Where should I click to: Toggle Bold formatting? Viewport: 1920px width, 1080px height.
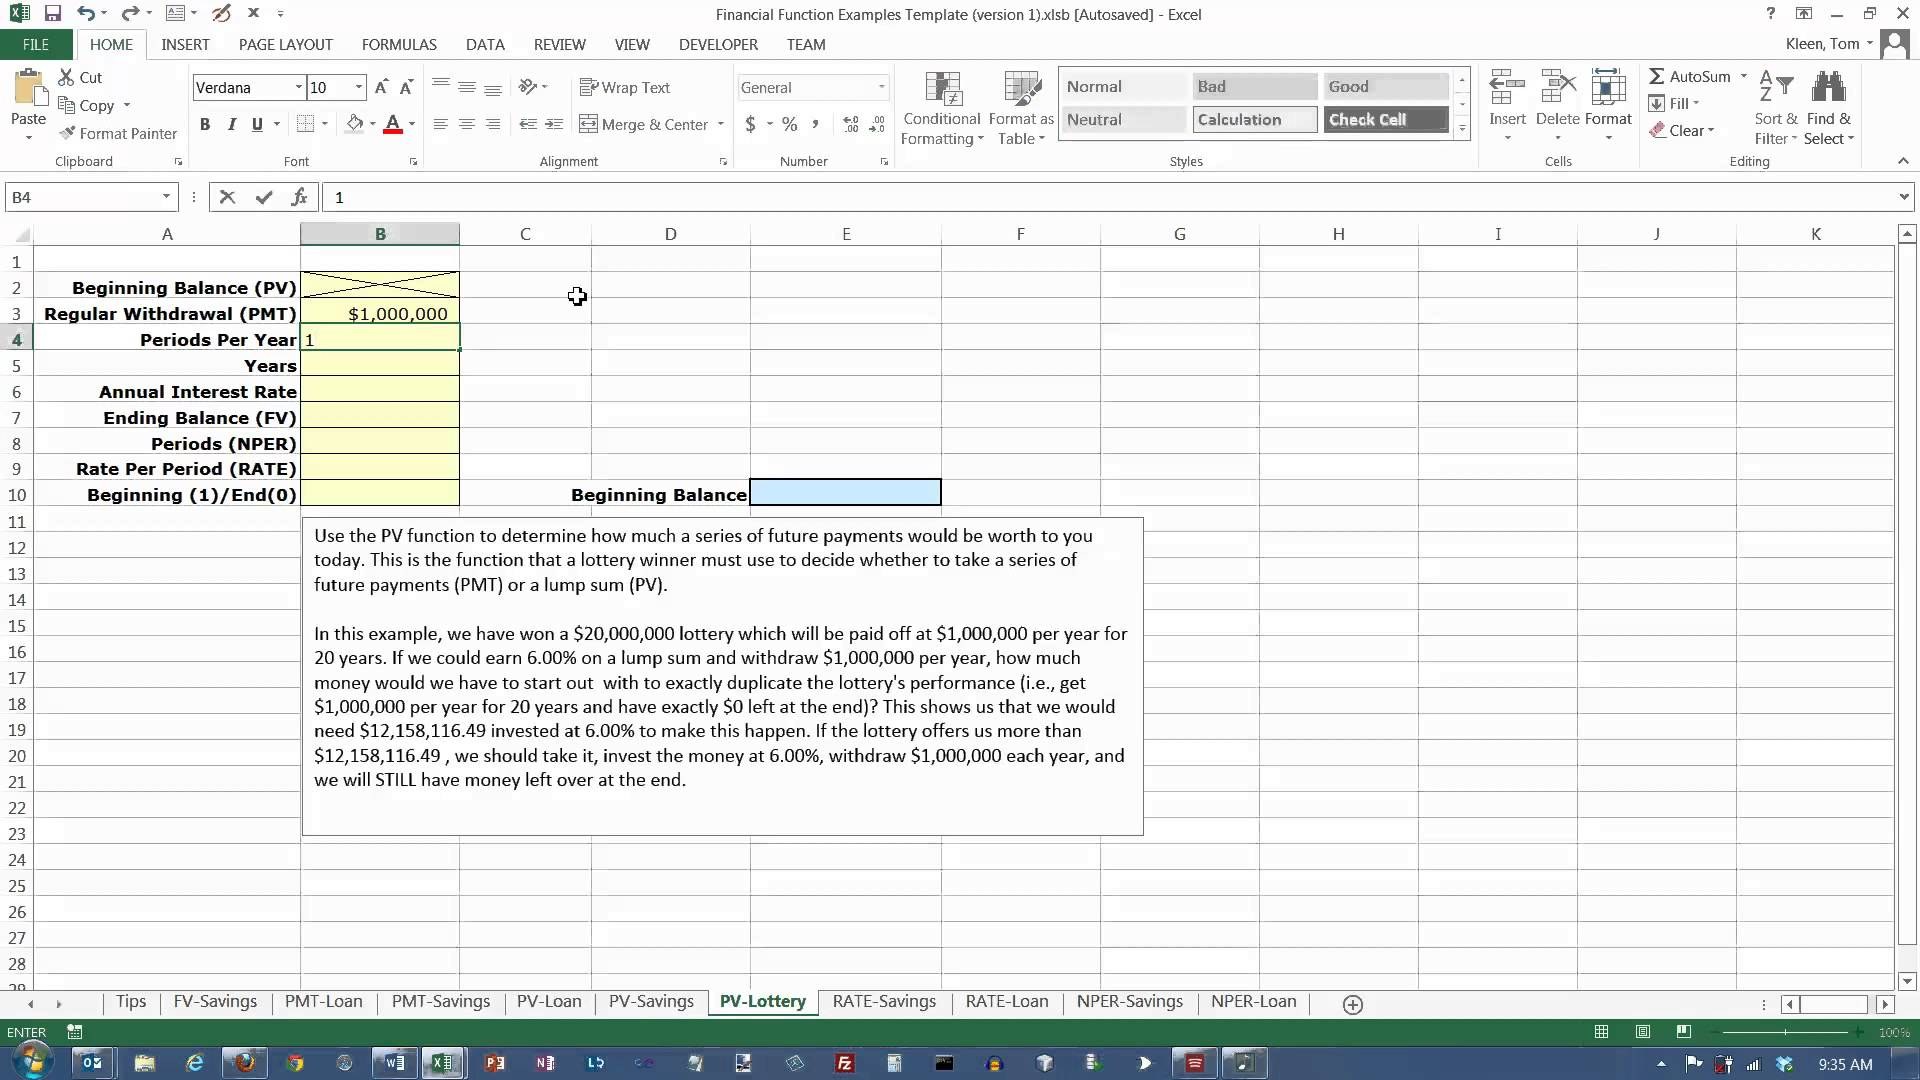[206, 124]
